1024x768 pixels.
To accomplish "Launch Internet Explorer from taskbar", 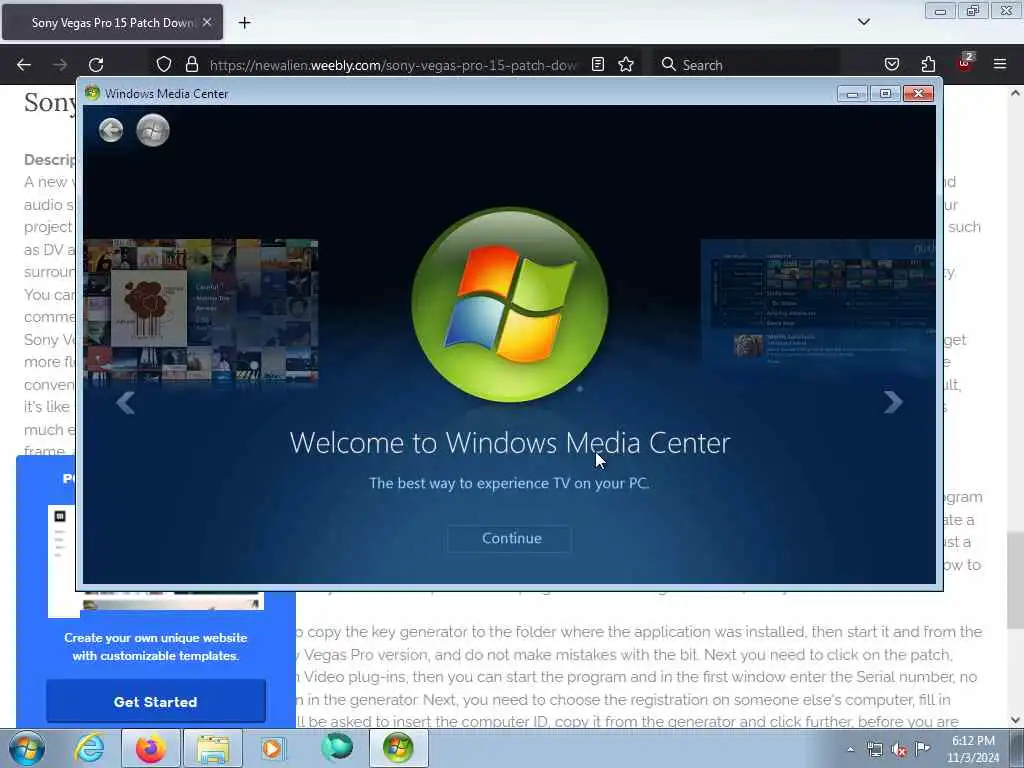I will point(89,748).
